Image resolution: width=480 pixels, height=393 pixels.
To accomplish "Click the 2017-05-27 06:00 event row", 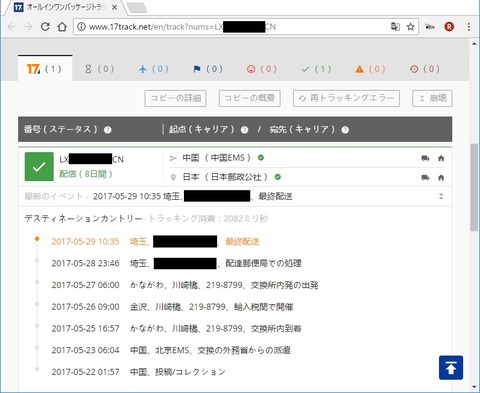I will pos(185,285).
